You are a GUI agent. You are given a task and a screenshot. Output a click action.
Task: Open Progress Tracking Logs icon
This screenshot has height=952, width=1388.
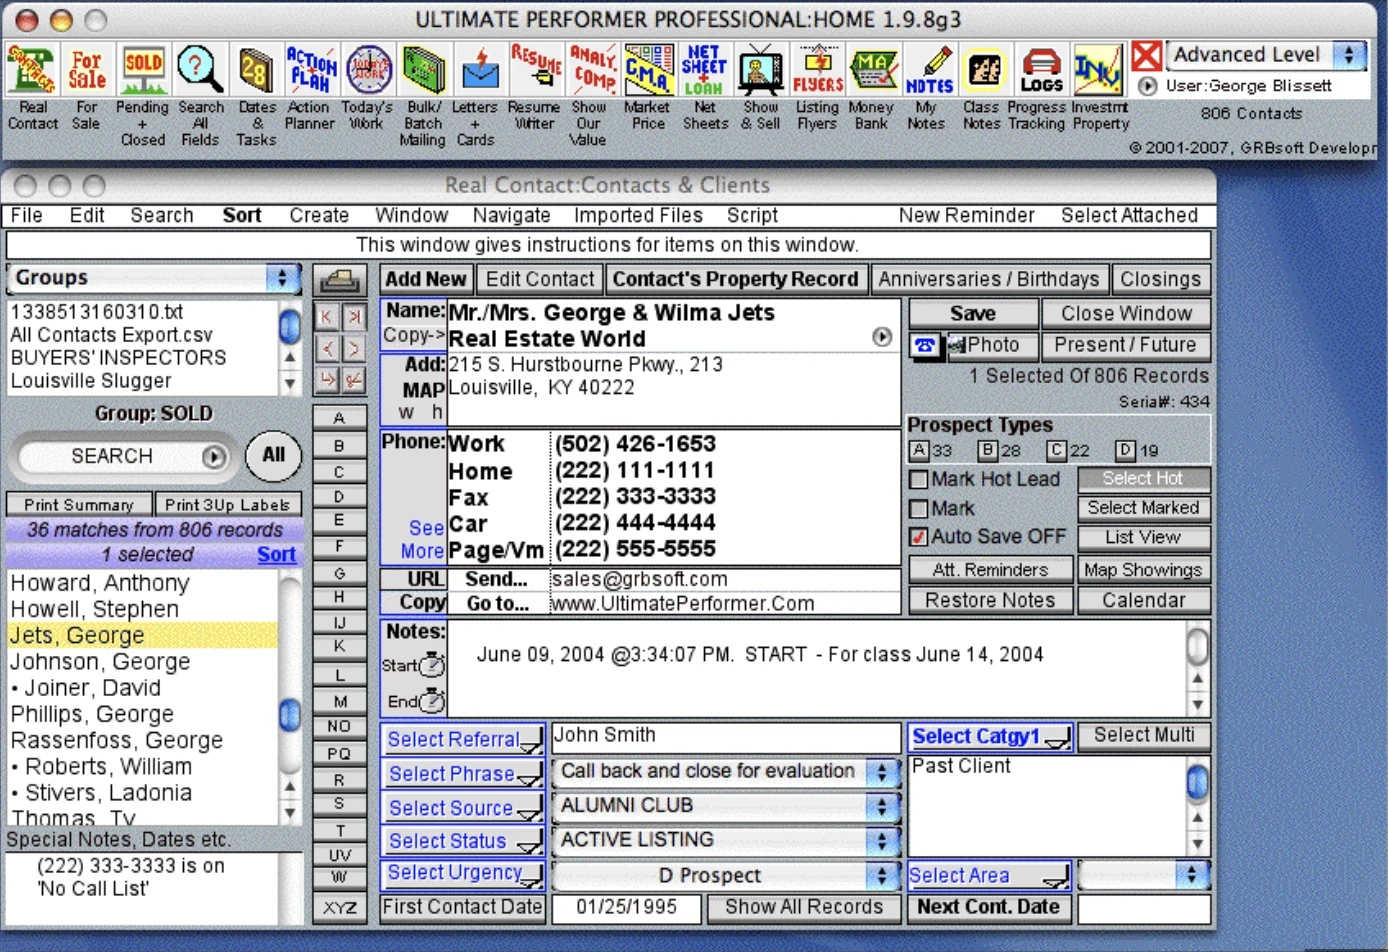pos(1040,70)
